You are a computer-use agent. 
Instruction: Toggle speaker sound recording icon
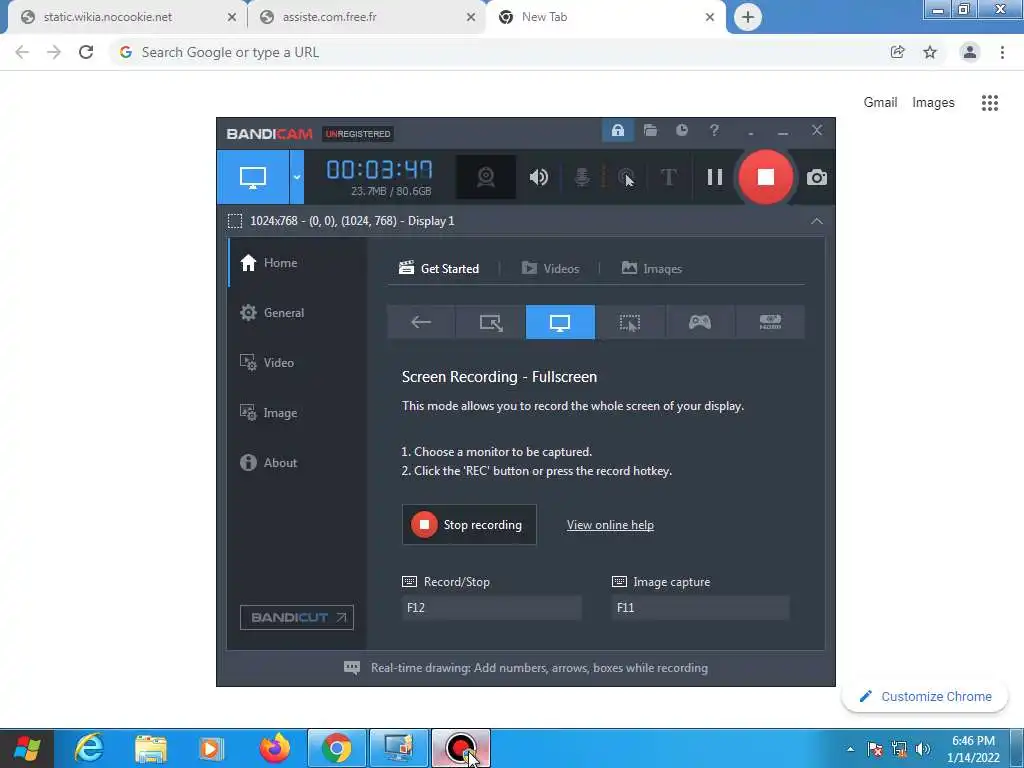539,177
